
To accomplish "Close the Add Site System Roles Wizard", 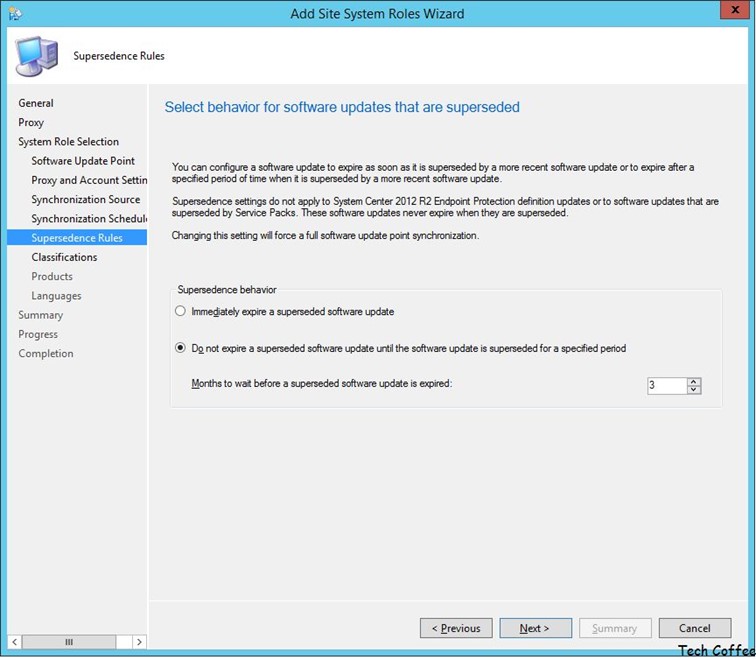I will [735, 10].
